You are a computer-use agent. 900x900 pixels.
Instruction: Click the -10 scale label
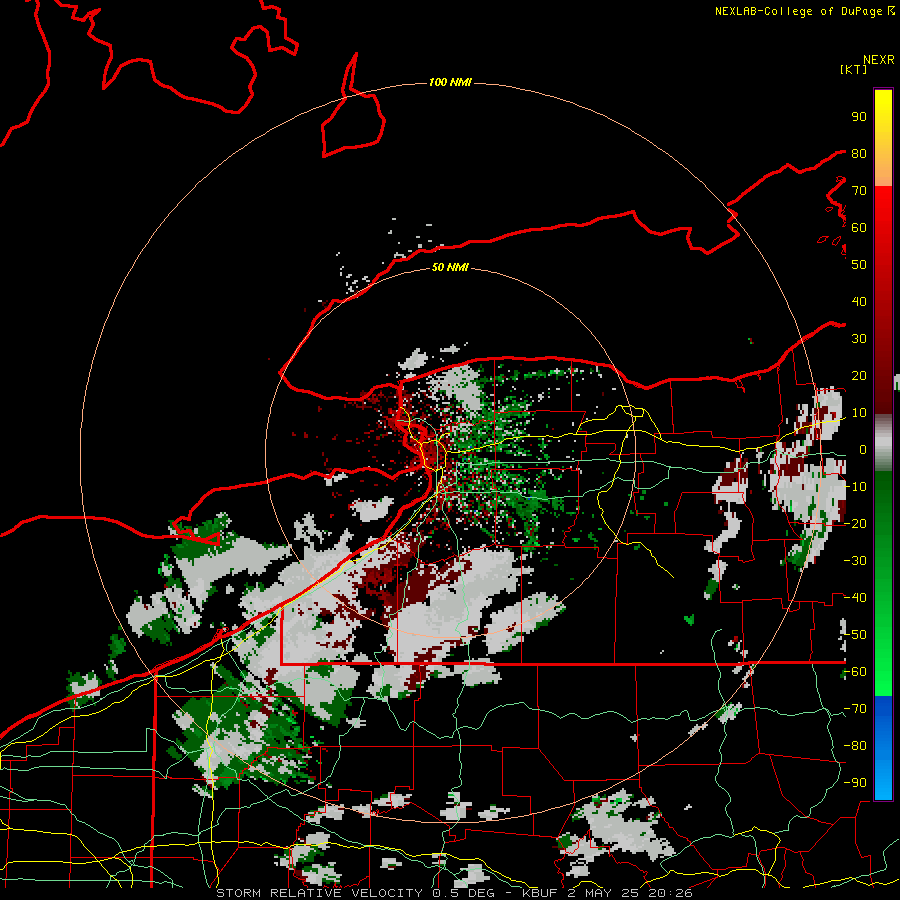pos(855,487)
